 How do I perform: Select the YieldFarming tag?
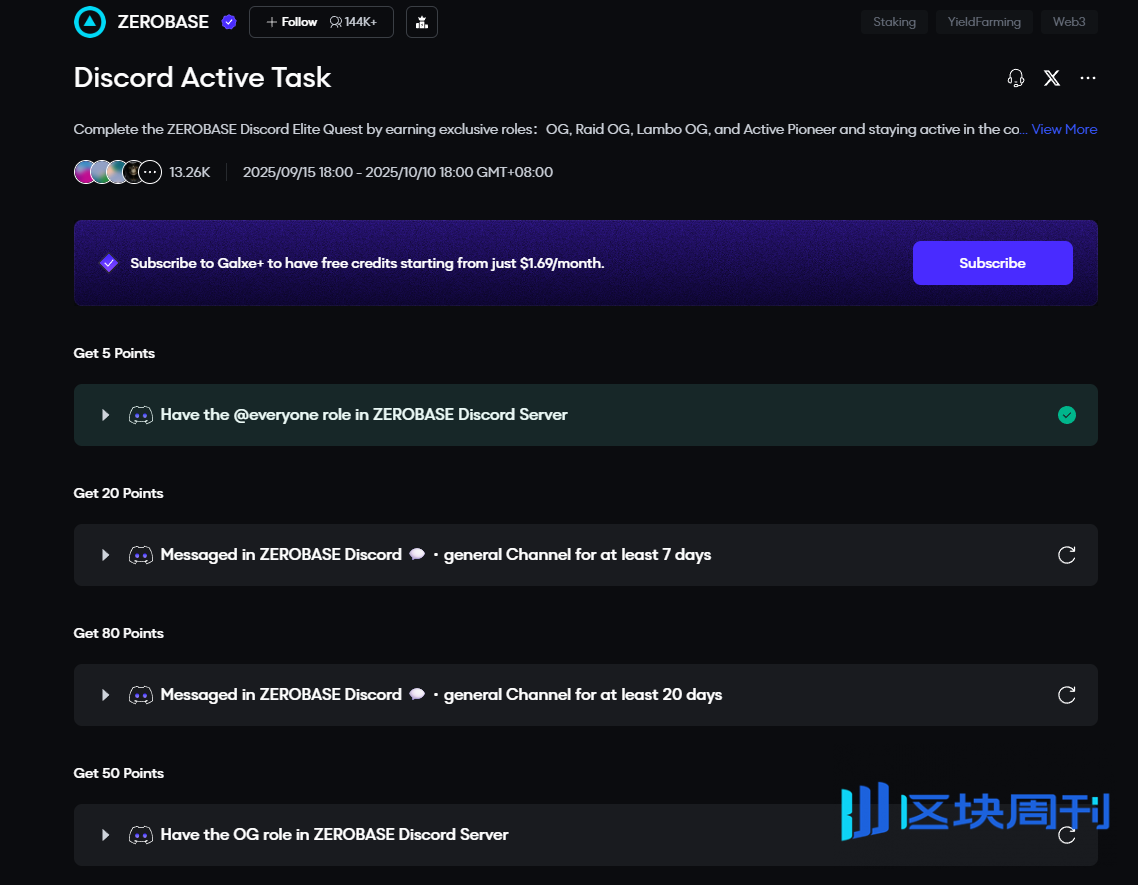point(984,22)
